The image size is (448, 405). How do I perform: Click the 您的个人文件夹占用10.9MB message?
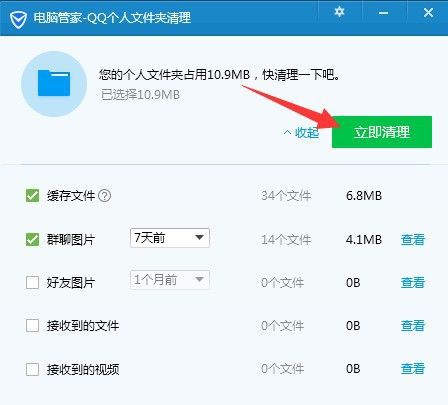[x=219, y=75]
